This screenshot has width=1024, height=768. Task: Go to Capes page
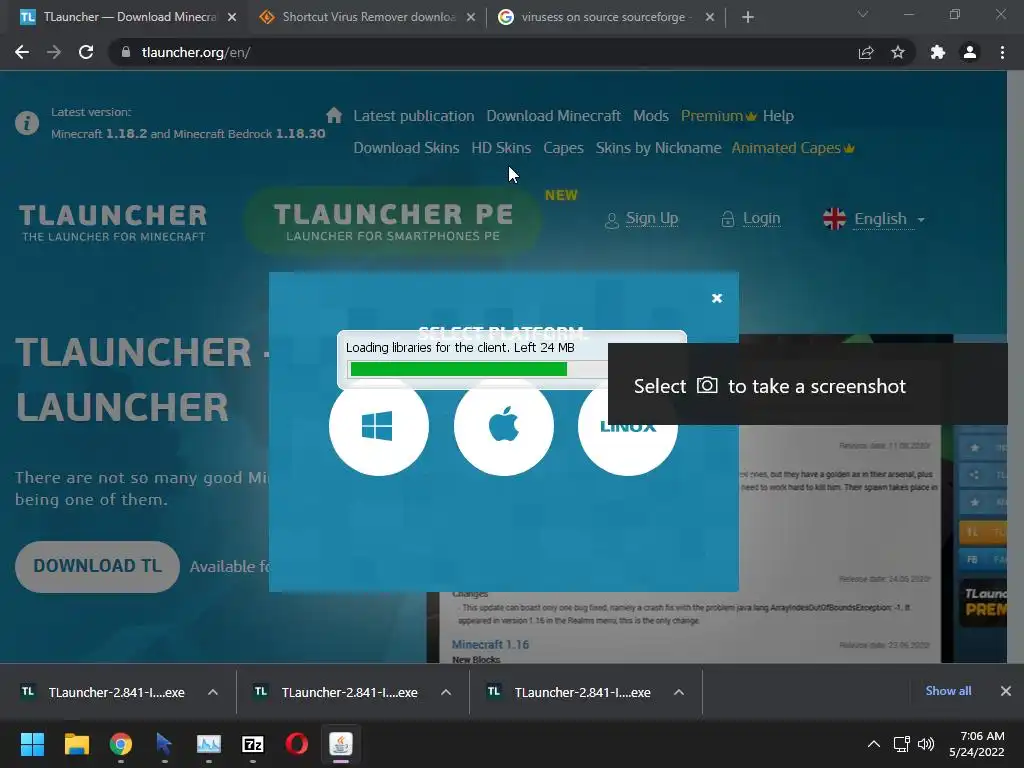[x=563, y=148]
